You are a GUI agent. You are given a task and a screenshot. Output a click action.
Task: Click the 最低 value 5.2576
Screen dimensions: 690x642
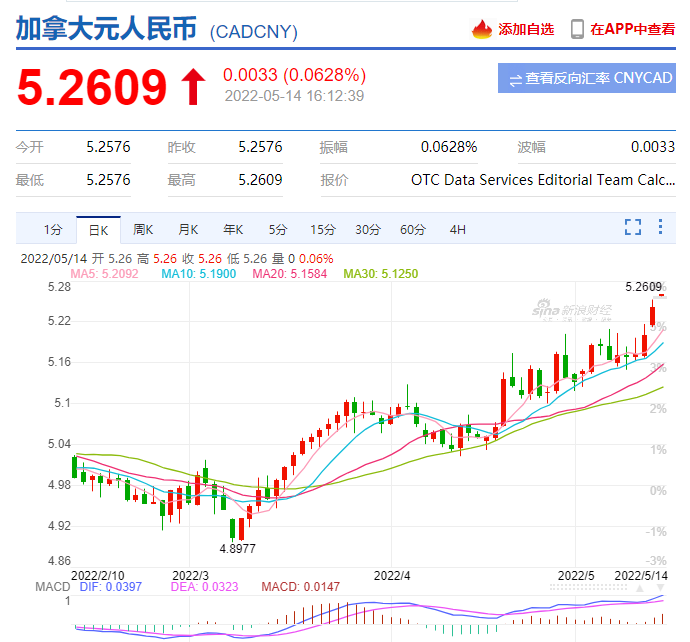tap(108, 180)
